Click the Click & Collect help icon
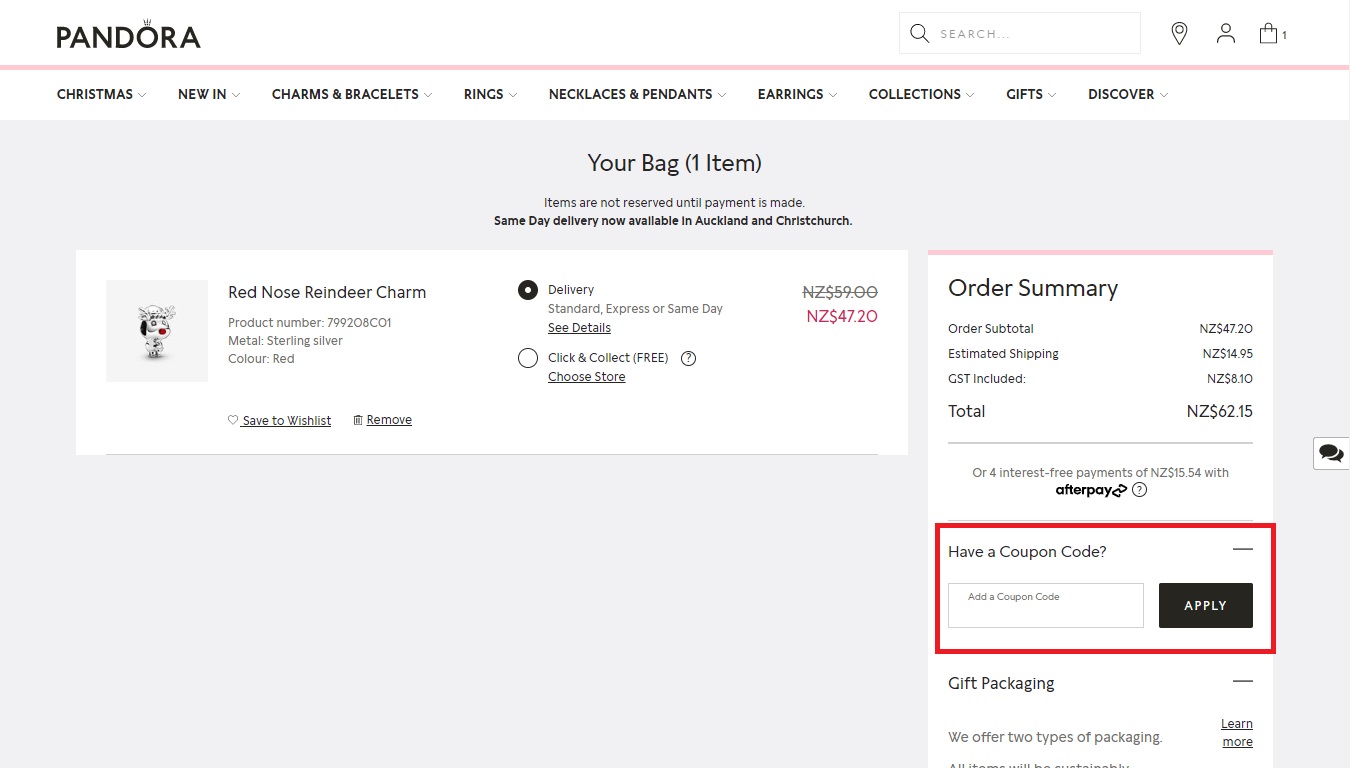 coord(688,358)
